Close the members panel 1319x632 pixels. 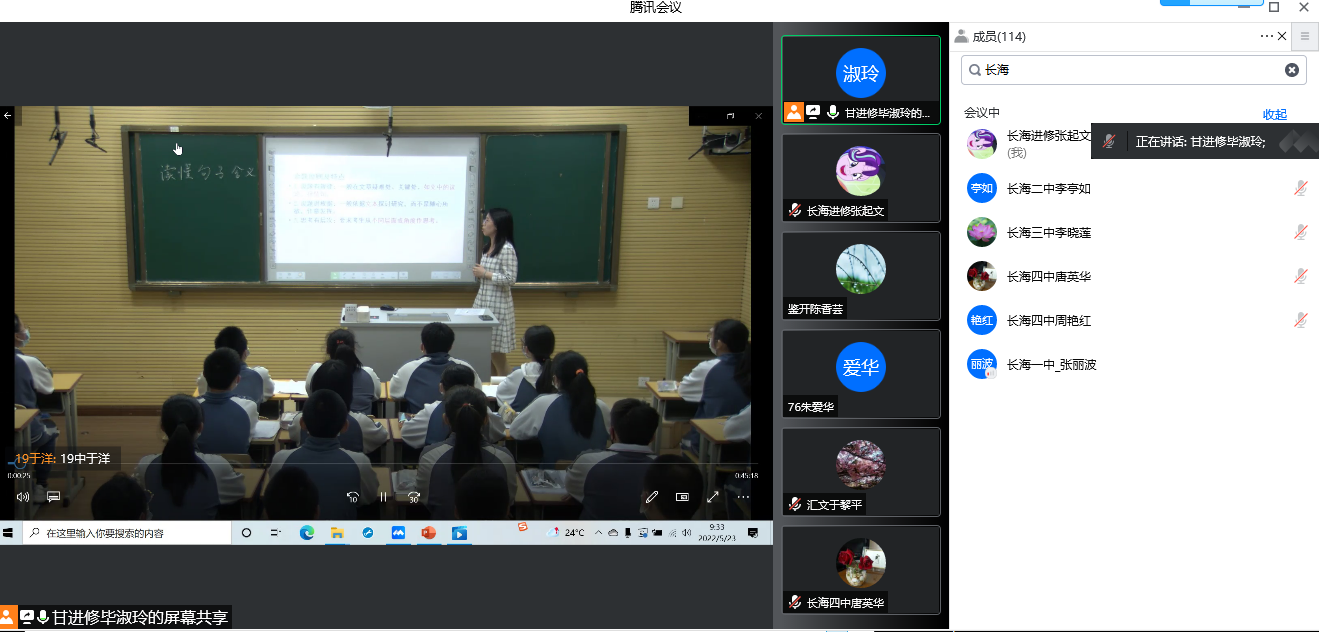[1283, 36]
